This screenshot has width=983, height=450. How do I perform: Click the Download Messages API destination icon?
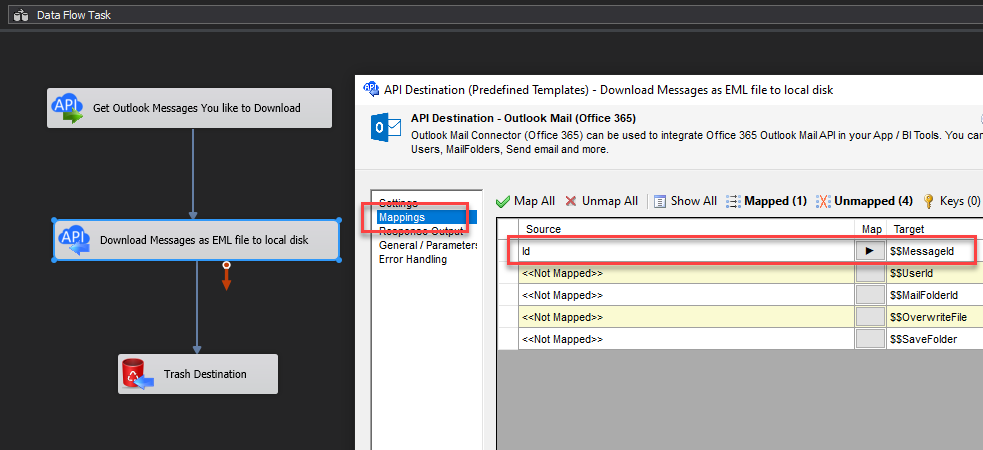[x=74, y=240]
